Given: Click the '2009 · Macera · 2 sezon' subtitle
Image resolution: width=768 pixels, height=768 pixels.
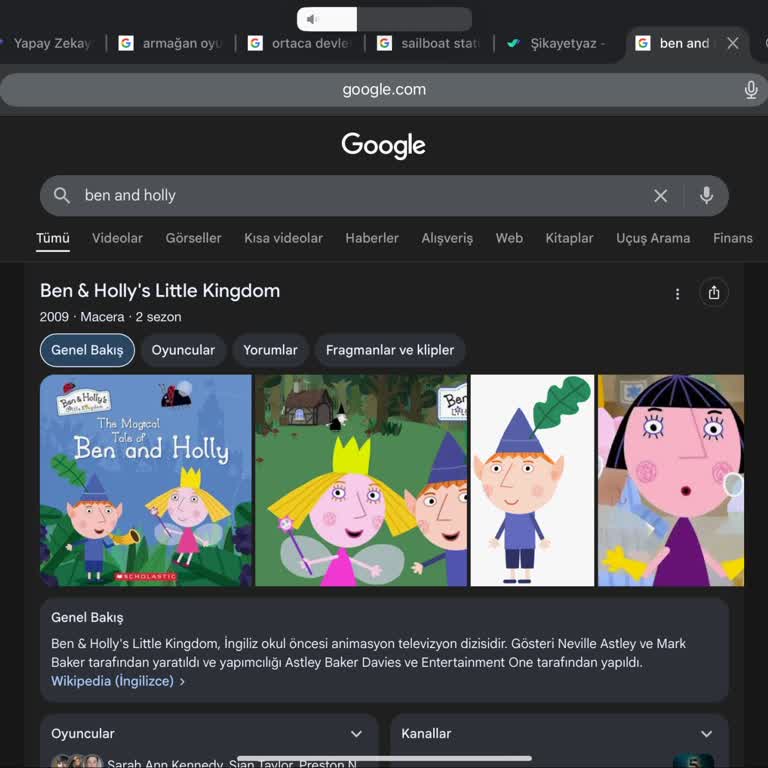Looking at the screenshot, I should (111, 317).
